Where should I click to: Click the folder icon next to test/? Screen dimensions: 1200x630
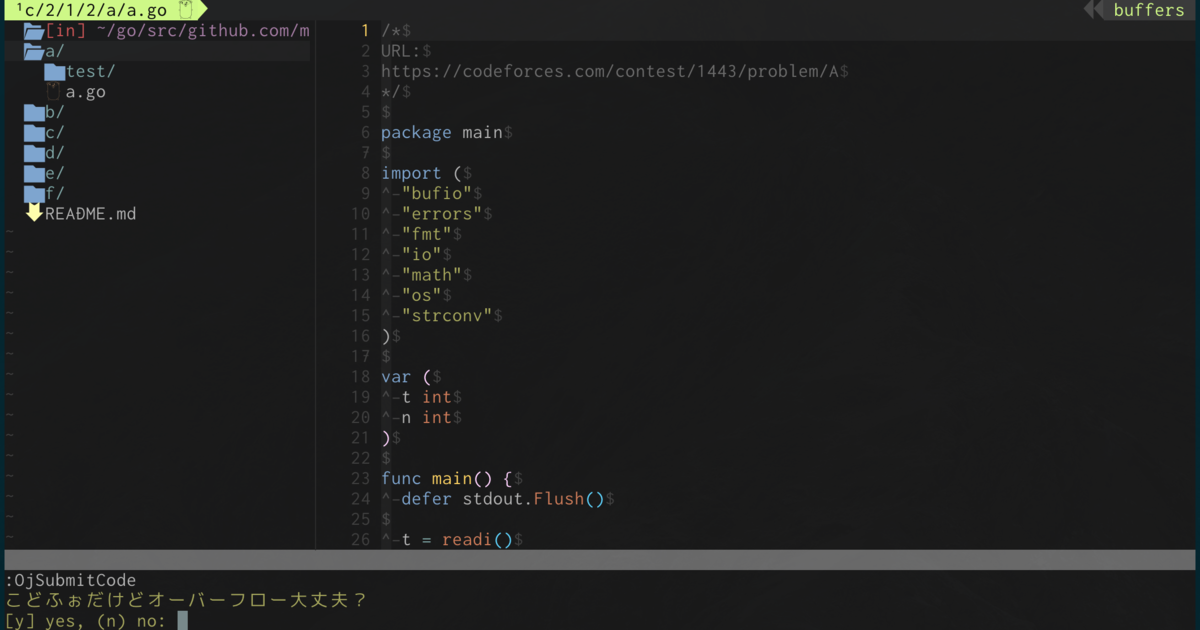tap(54, 72)
